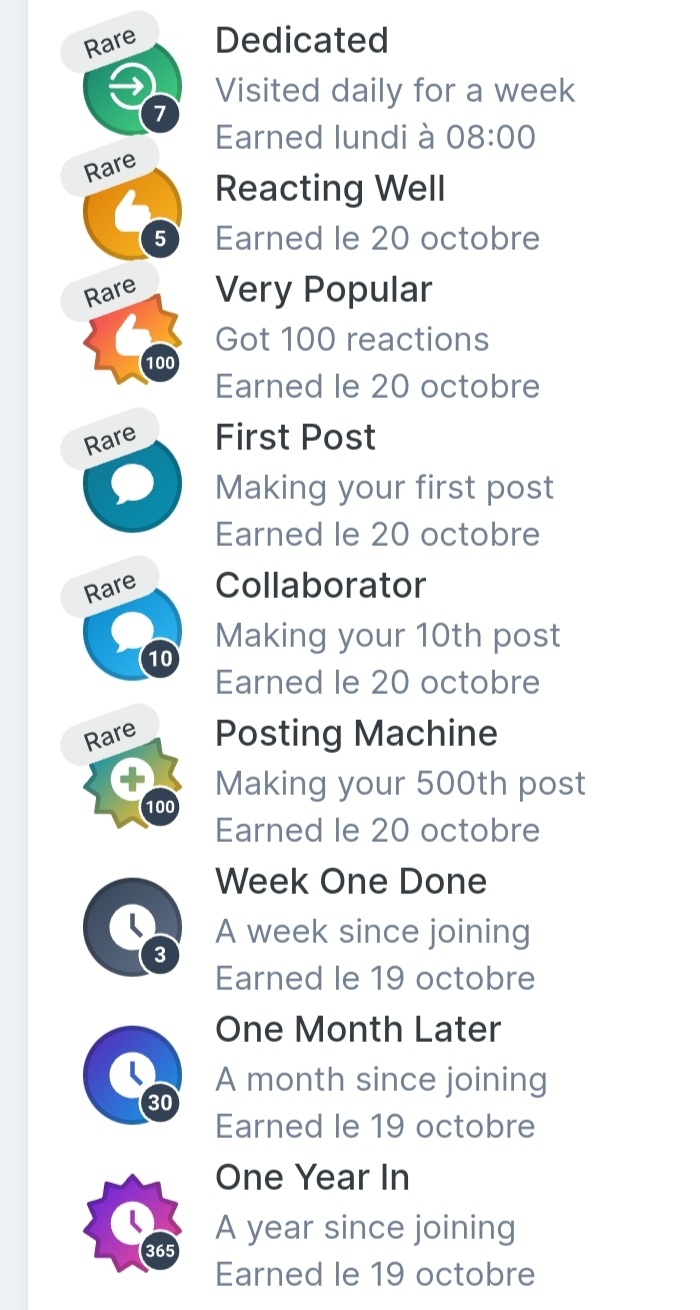Select the Very Popular badge title
700x1310 pixels.
[x=323, y=290]
